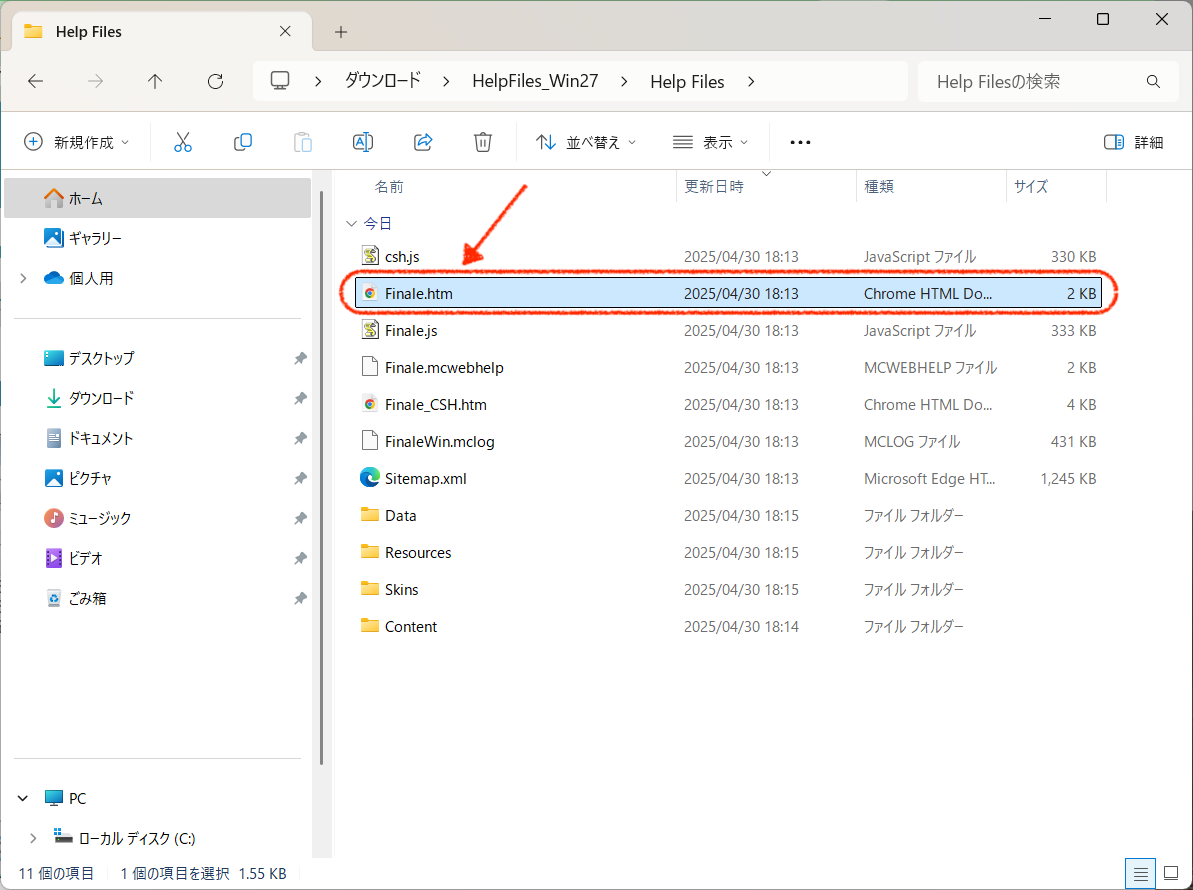Open more options ellipsis menu
Viewport: 1193px width, 890px height.
pyautogui.click(x=800, y=142)
